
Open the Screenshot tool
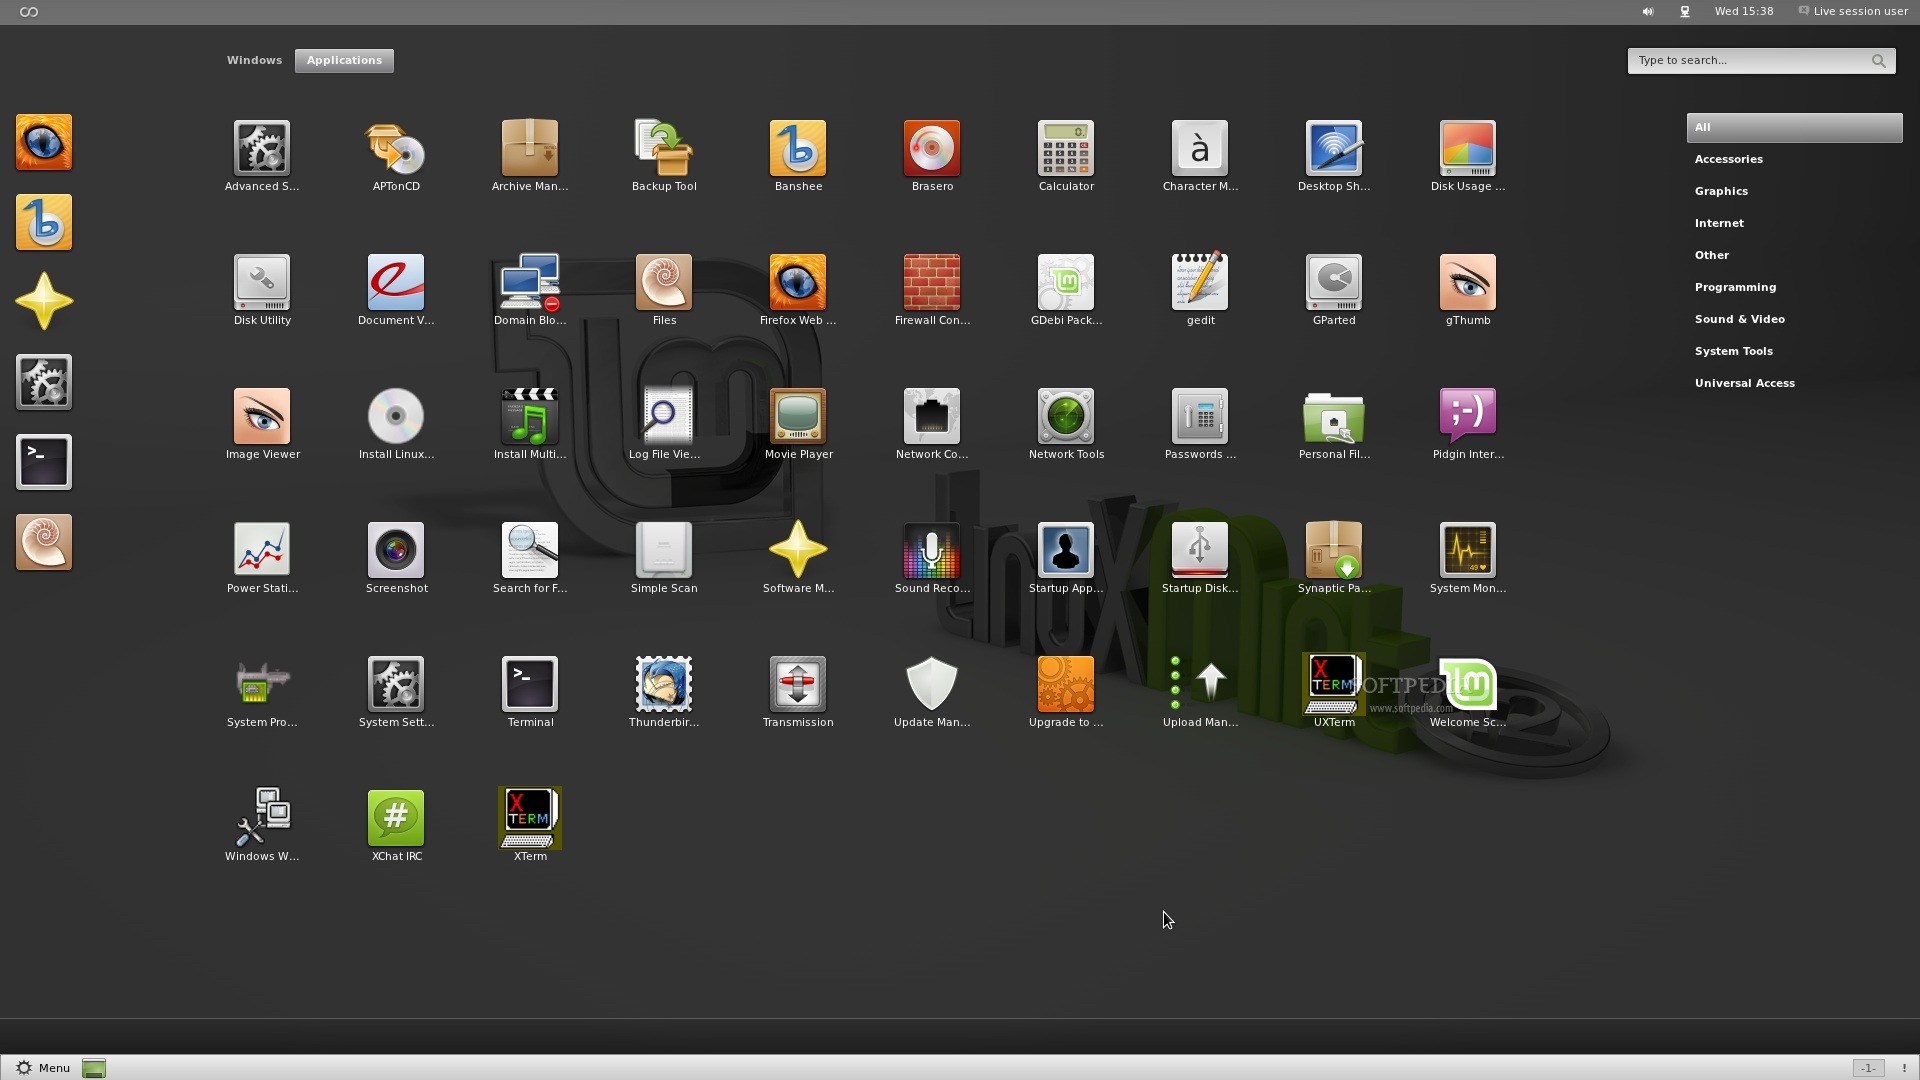396,551
